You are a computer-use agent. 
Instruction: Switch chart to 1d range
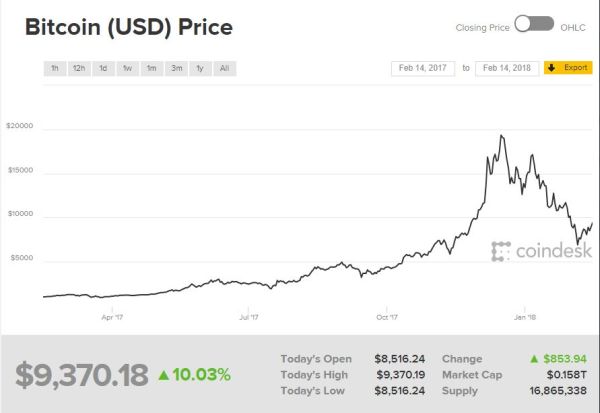103,68
